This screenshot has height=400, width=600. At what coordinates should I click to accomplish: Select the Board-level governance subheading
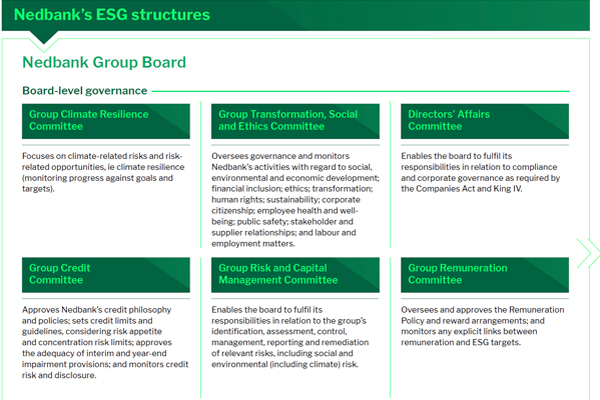tap(85, 91)
